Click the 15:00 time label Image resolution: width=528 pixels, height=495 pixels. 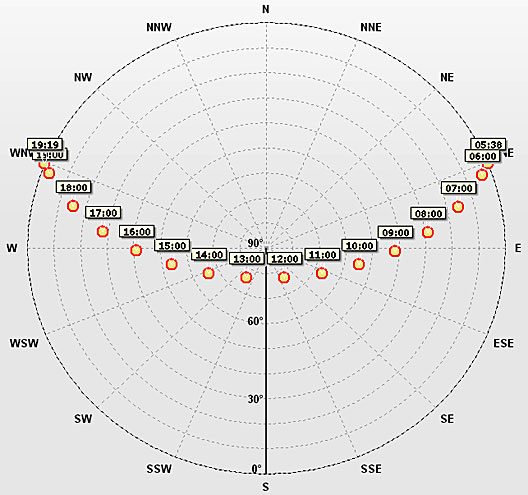click(x=172, y=245)
